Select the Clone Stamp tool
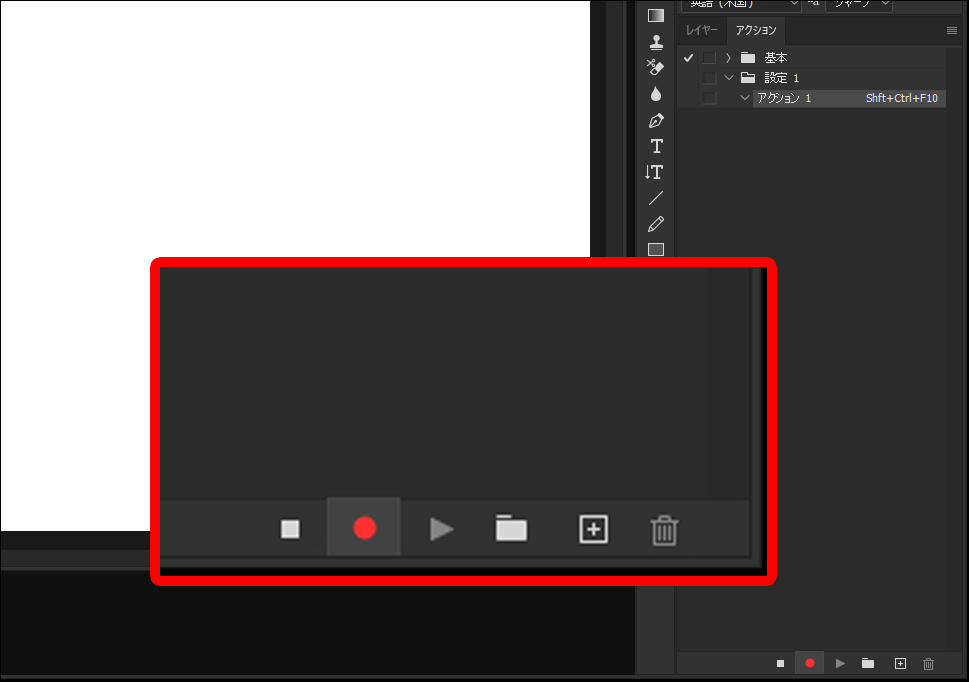The image size is (969, 682). 656,42
